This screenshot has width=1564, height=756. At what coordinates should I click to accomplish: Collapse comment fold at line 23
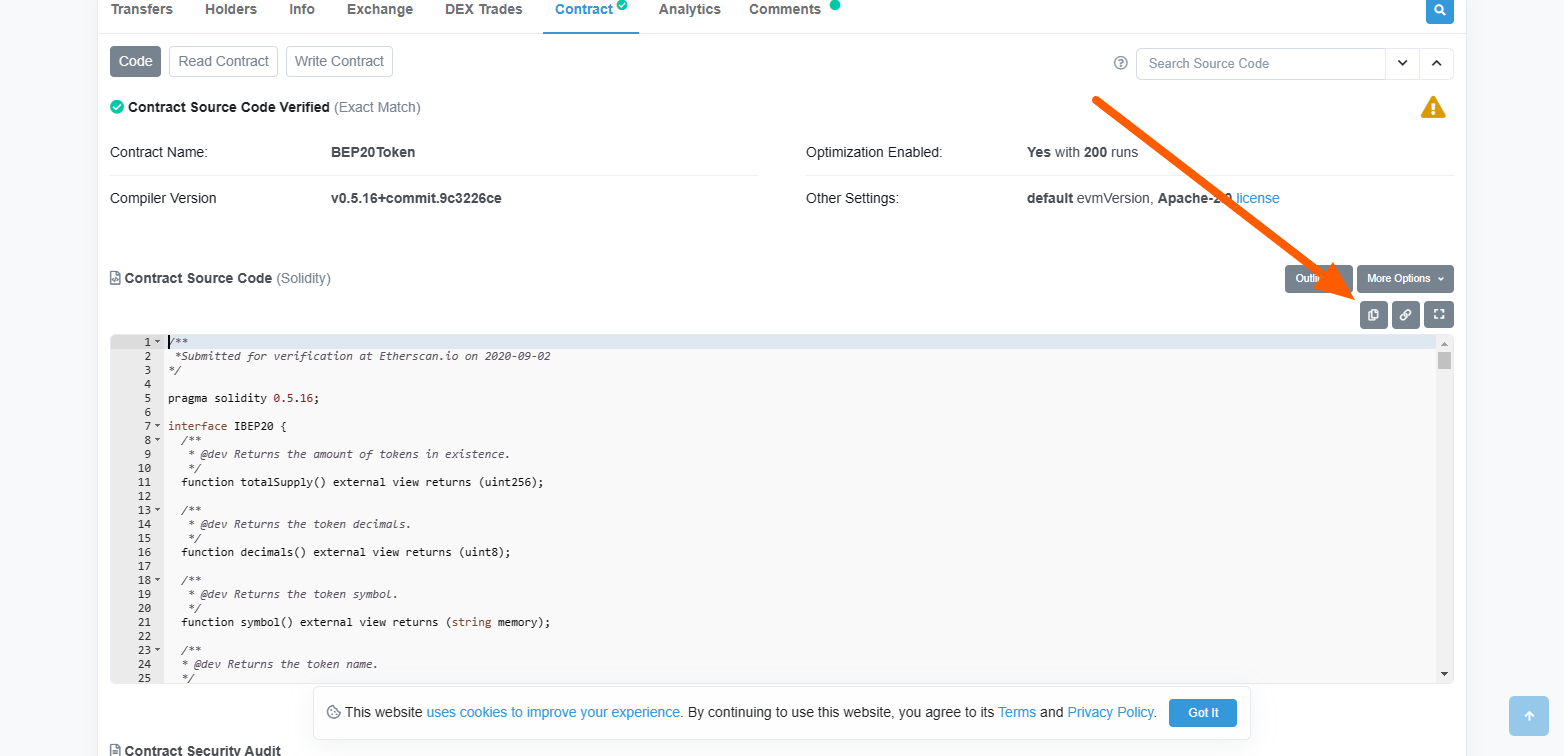pos(158,650)
